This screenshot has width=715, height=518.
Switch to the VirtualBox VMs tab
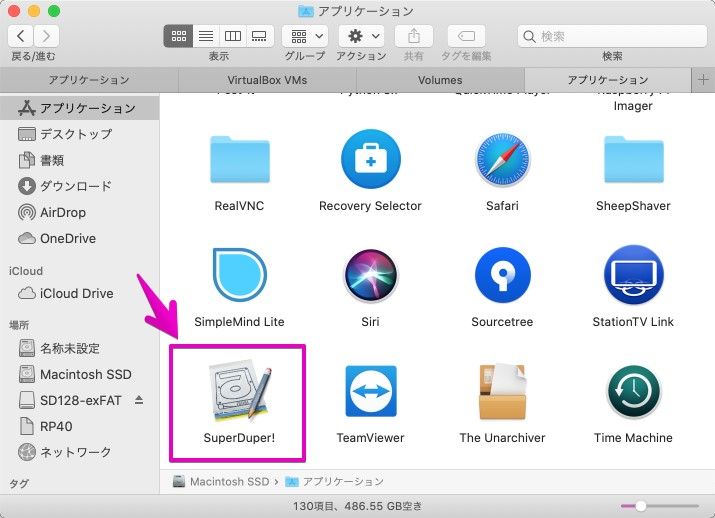(267, 80)
